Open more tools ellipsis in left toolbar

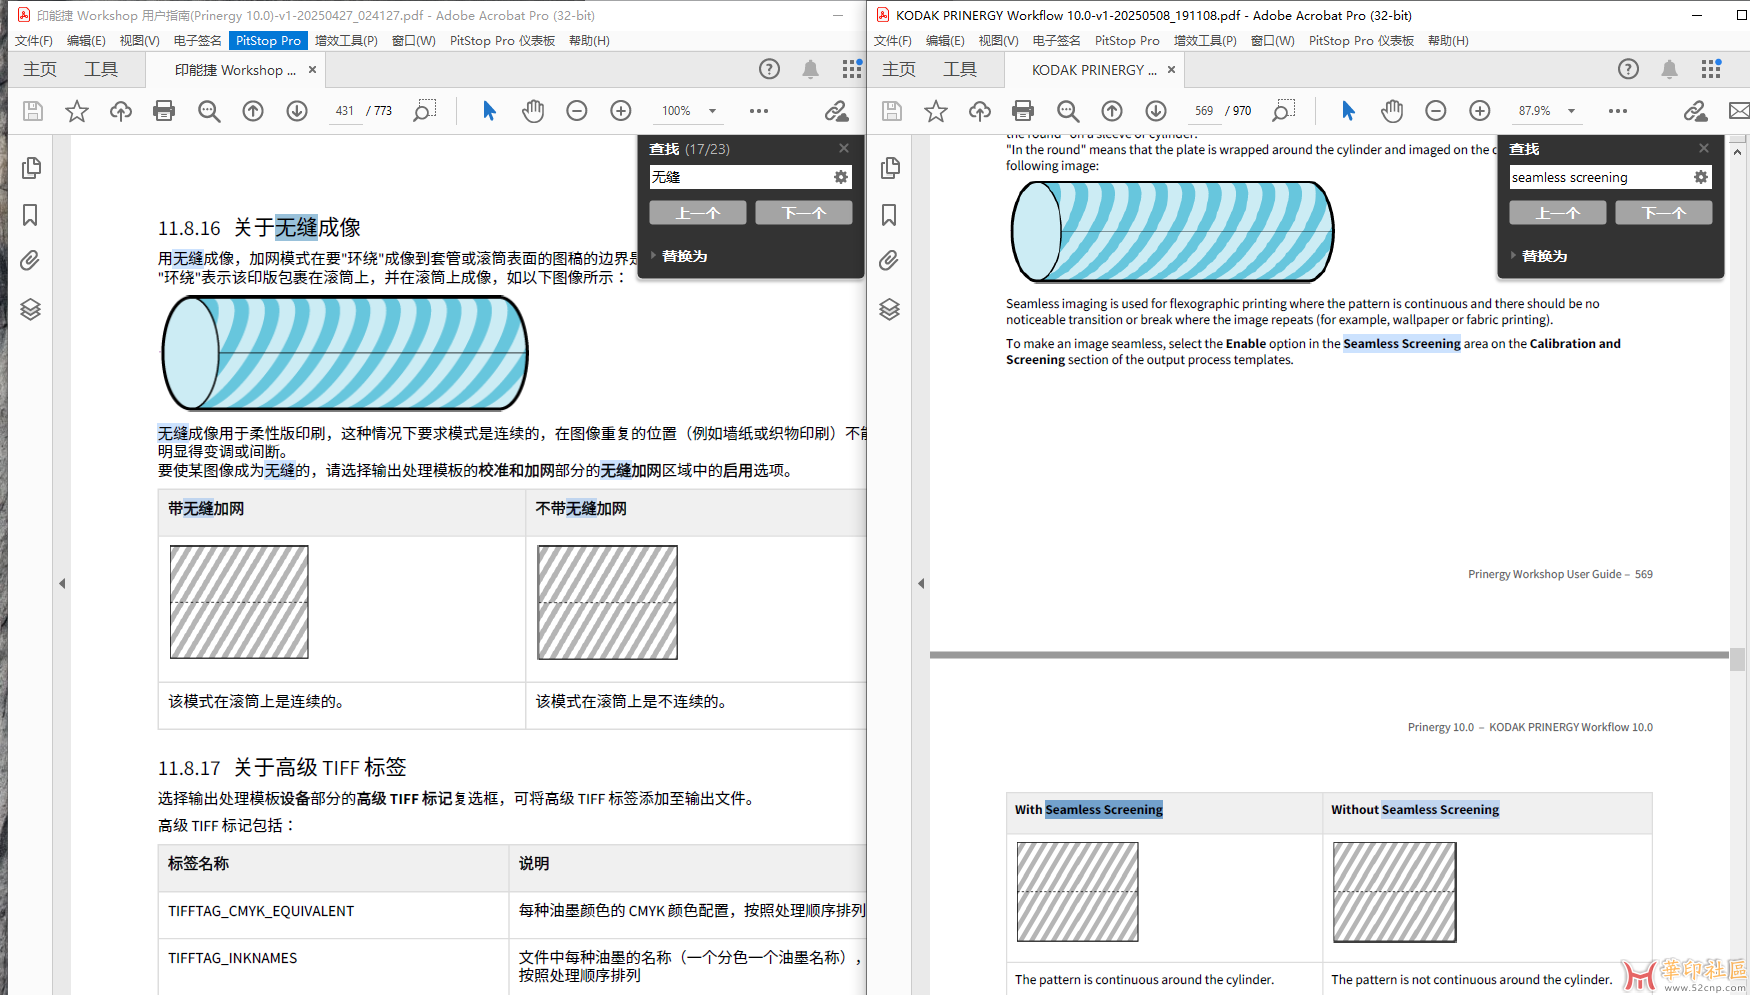(x=759, y=111)
